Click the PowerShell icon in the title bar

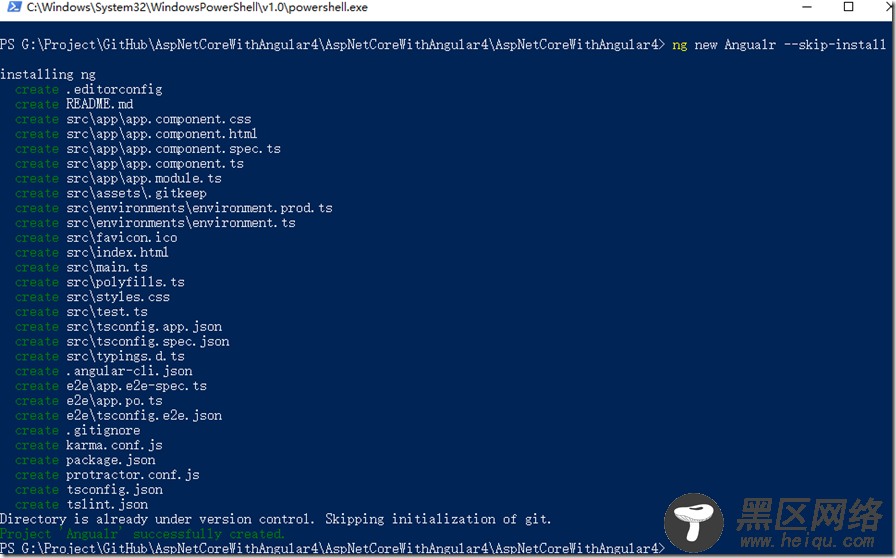[x=13, y=7]
